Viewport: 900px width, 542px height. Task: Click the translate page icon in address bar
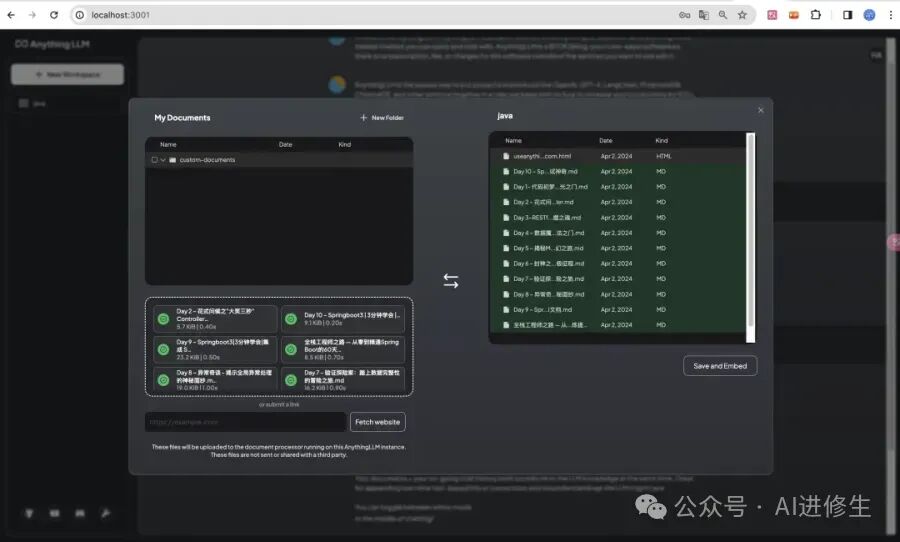[x=704, y=15]
